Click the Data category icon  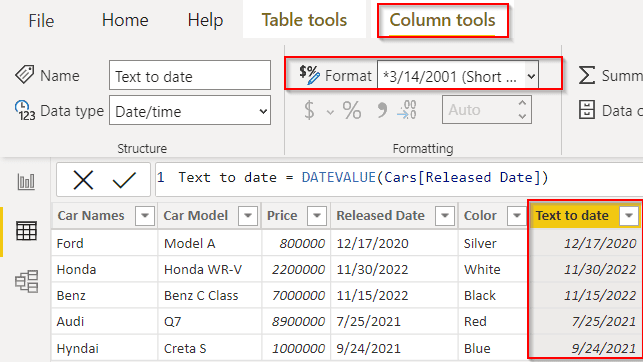pos(587,110)
